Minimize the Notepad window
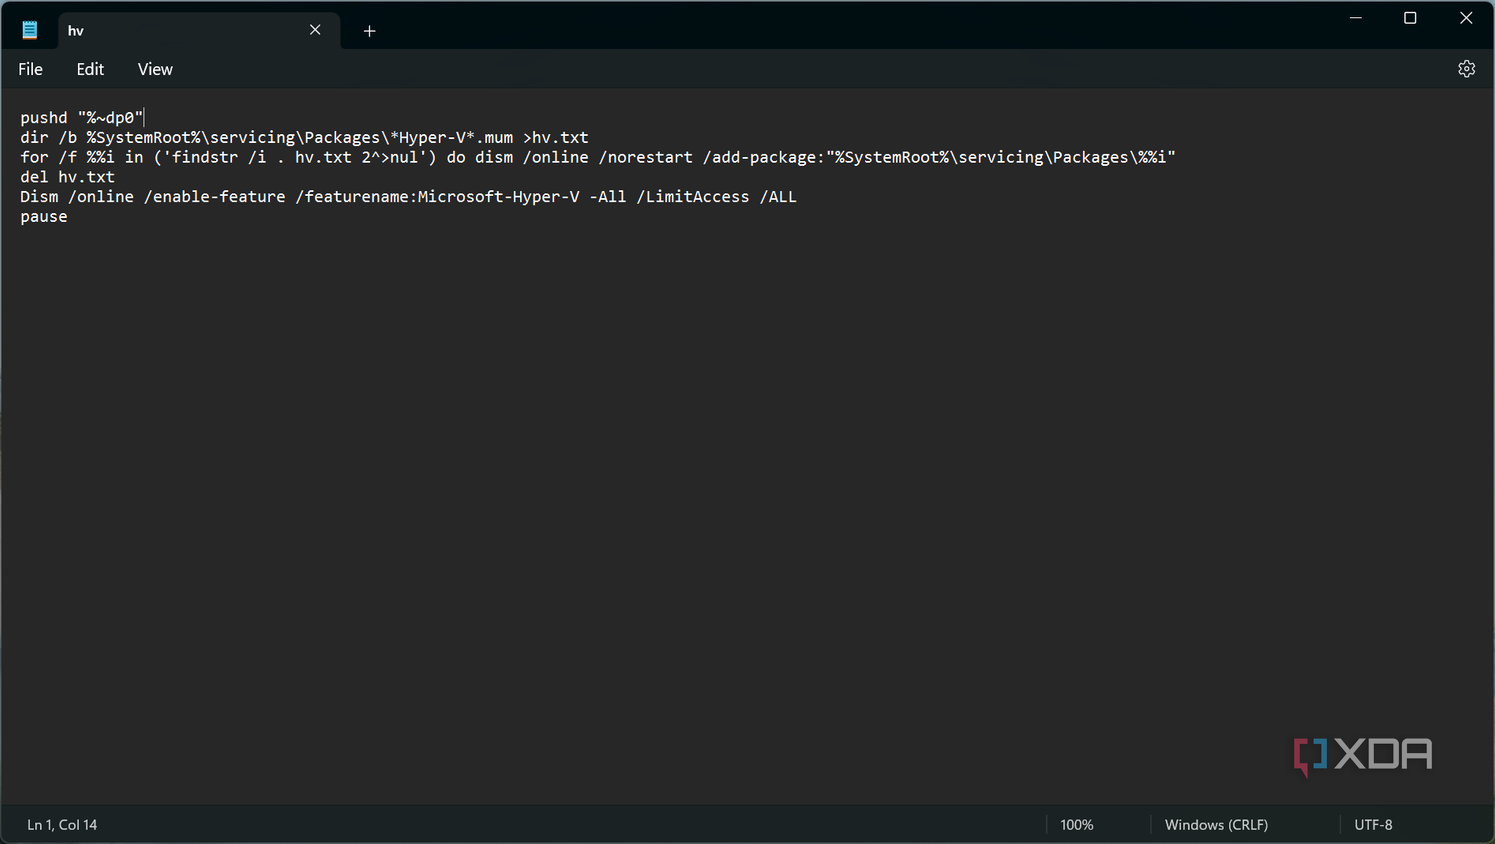1495x844 pixels. [x=1356, y=18]
